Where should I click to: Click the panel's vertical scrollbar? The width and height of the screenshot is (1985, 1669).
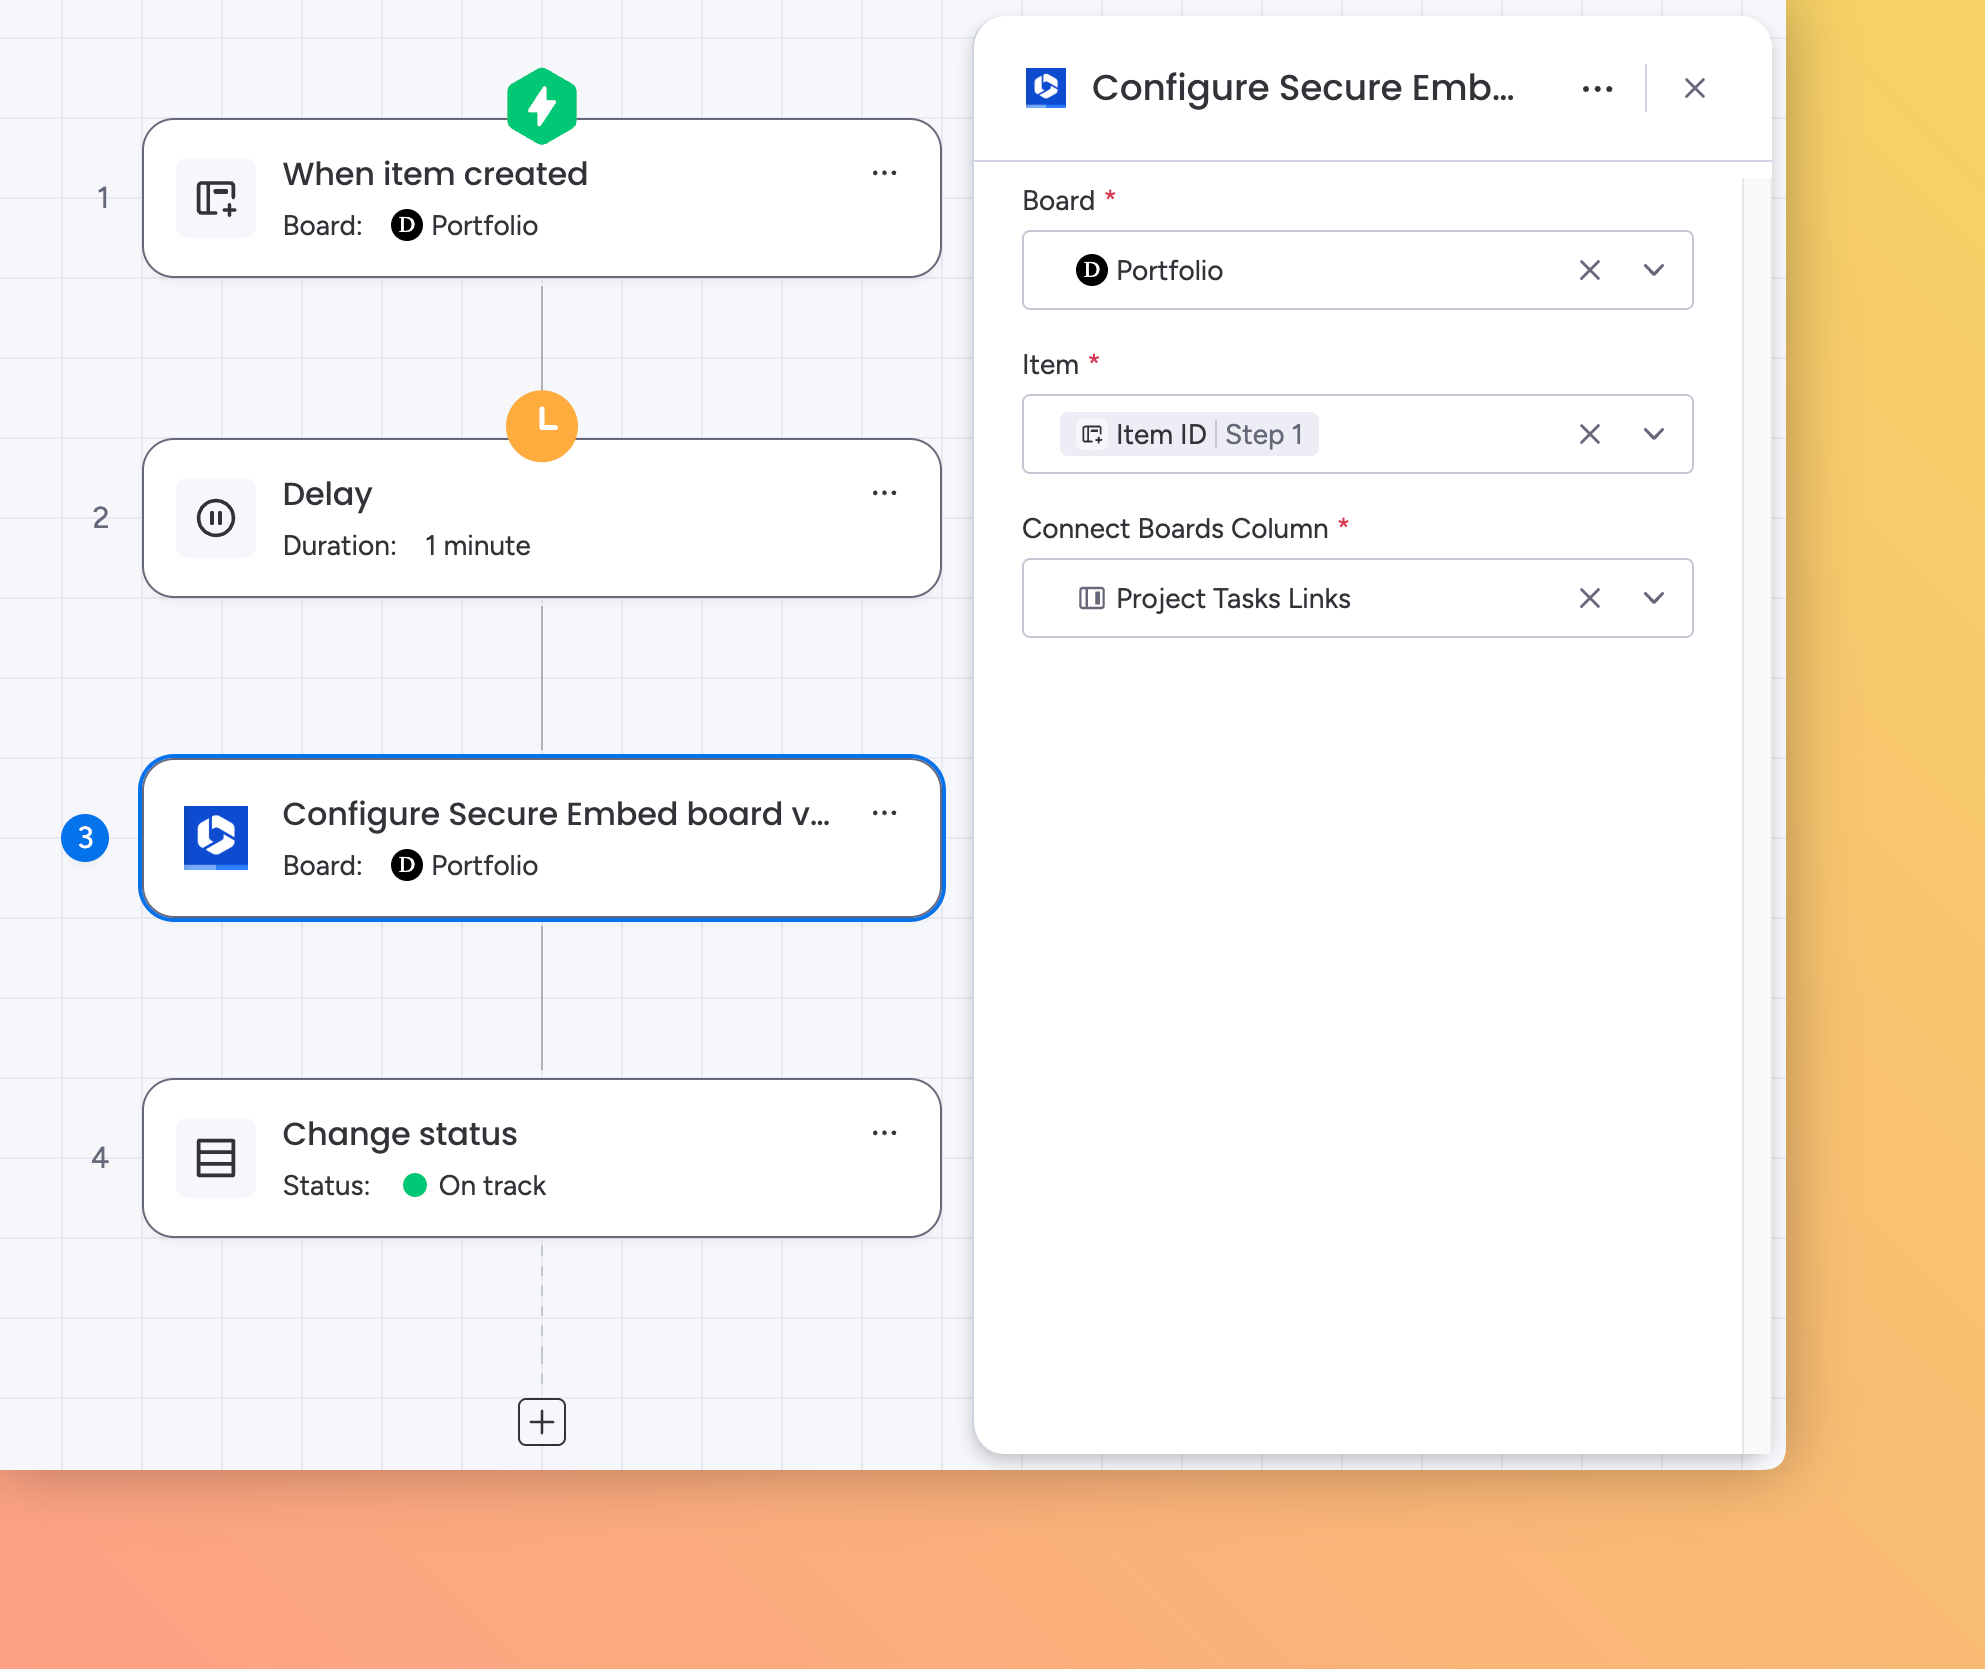pyautogui.click(x=1756, y=815)
